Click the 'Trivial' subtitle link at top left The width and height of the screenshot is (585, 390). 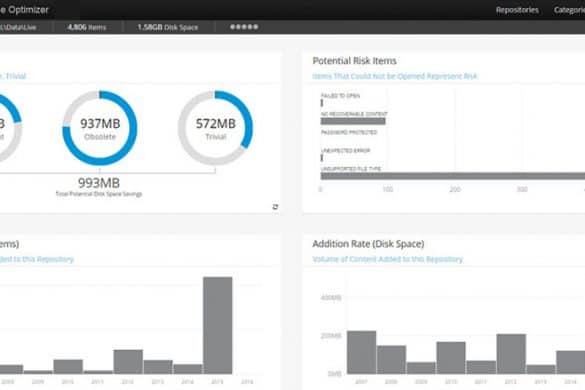click(13, 77)
